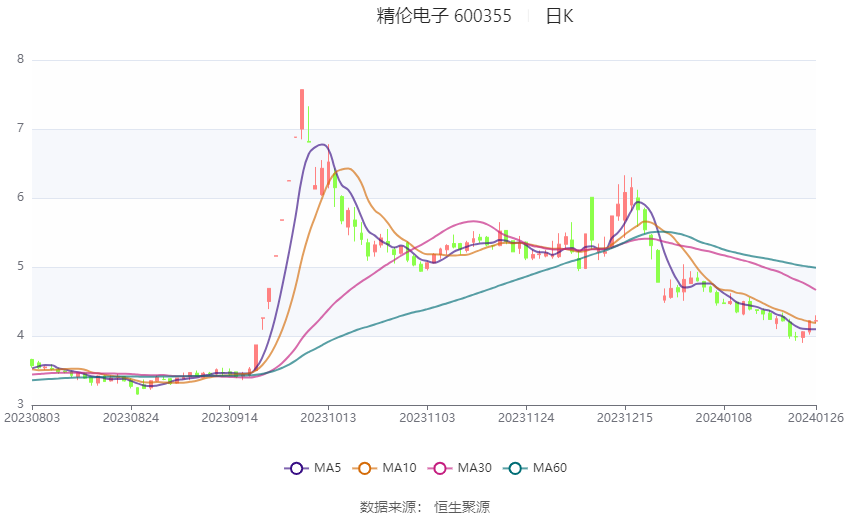Viewport: 850px width, 517px height.
Task: Select x-axis date label 20230914
Action: 230,418
